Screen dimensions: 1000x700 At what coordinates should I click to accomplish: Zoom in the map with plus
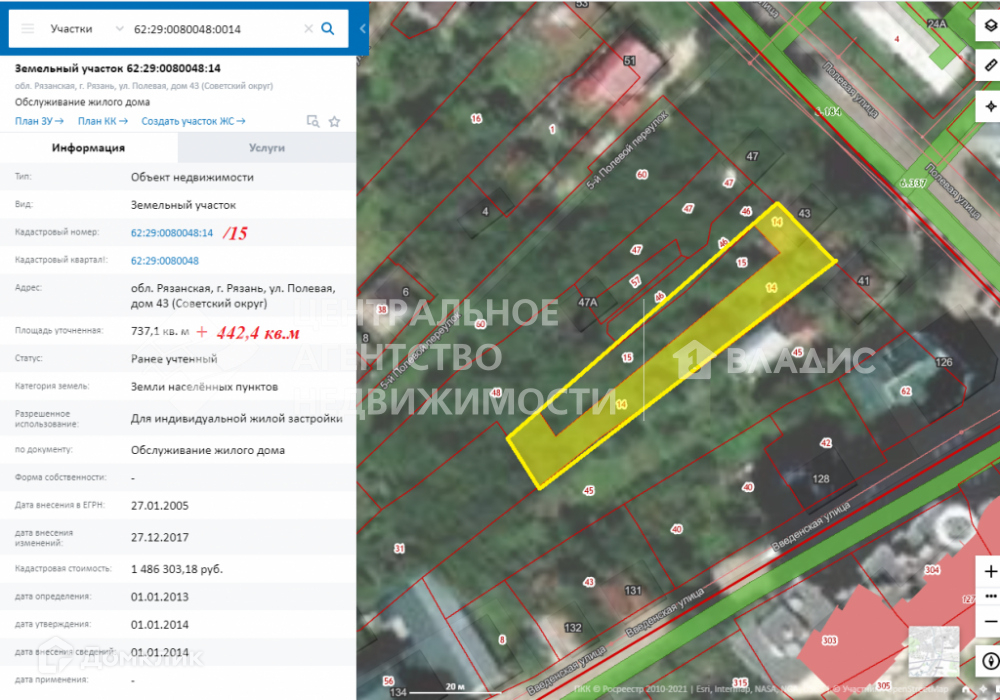pos(990,571)
